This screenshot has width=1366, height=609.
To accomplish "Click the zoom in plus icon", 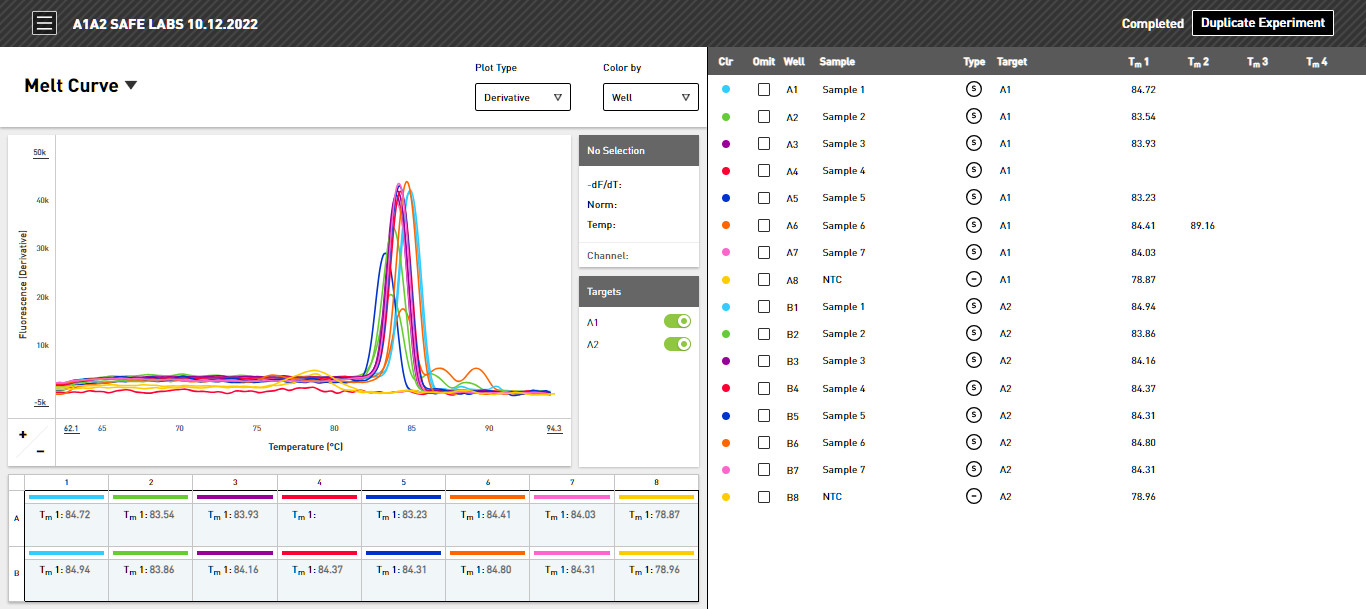I will pyautogui.click(x=23, y=435).
